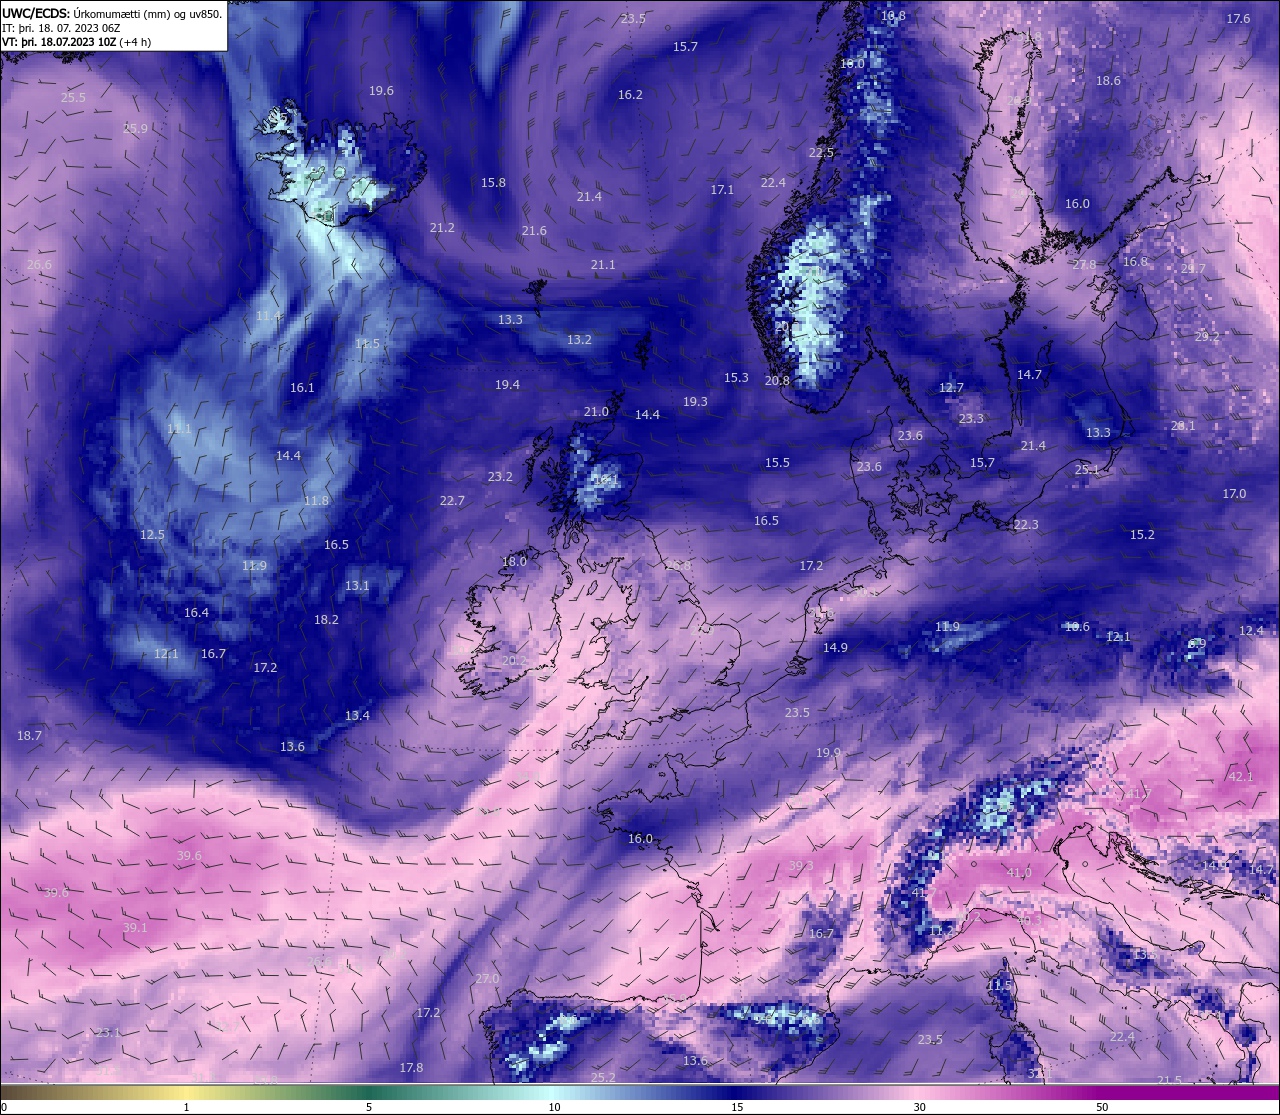Select the 13.1 value label

pyautogui.click(x=357, y=586)
